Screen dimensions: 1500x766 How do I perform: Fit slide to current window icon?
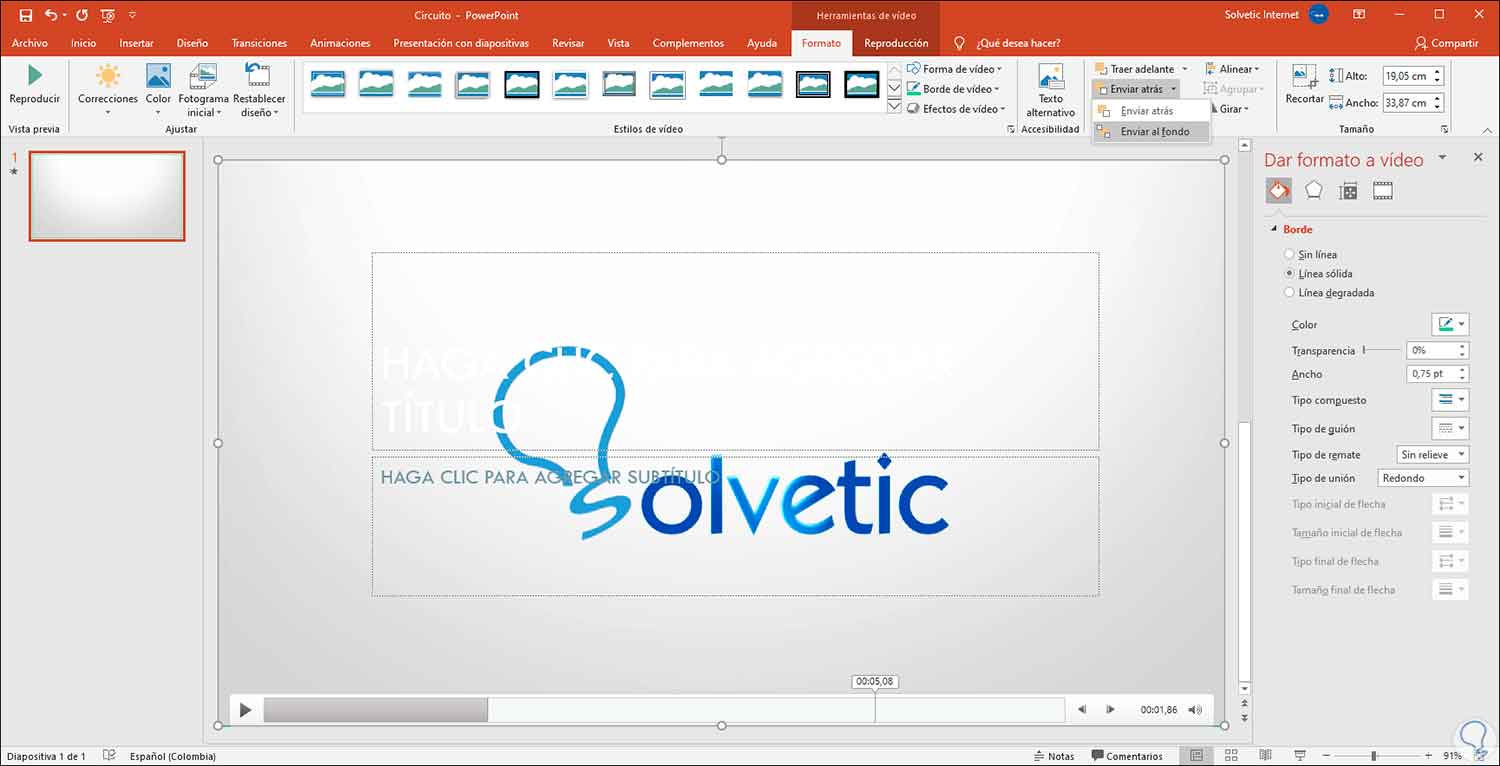click(1482, 756)
